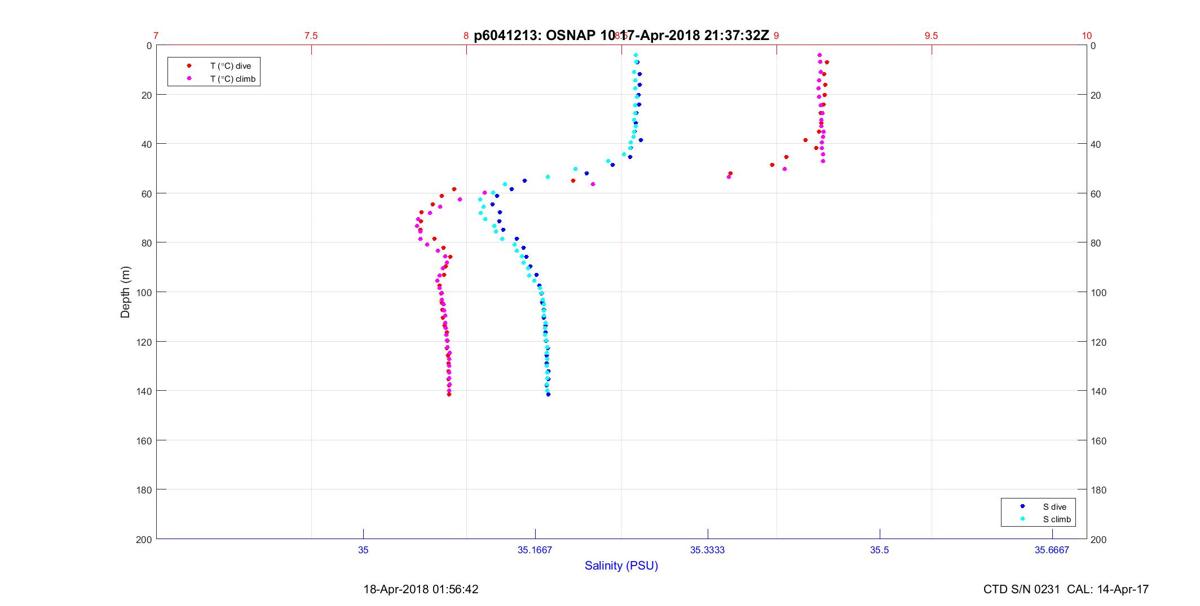Click the 35.6667 salinity tick label
The width and height of the screenshot is (1200, 606).
(1052, 550)
